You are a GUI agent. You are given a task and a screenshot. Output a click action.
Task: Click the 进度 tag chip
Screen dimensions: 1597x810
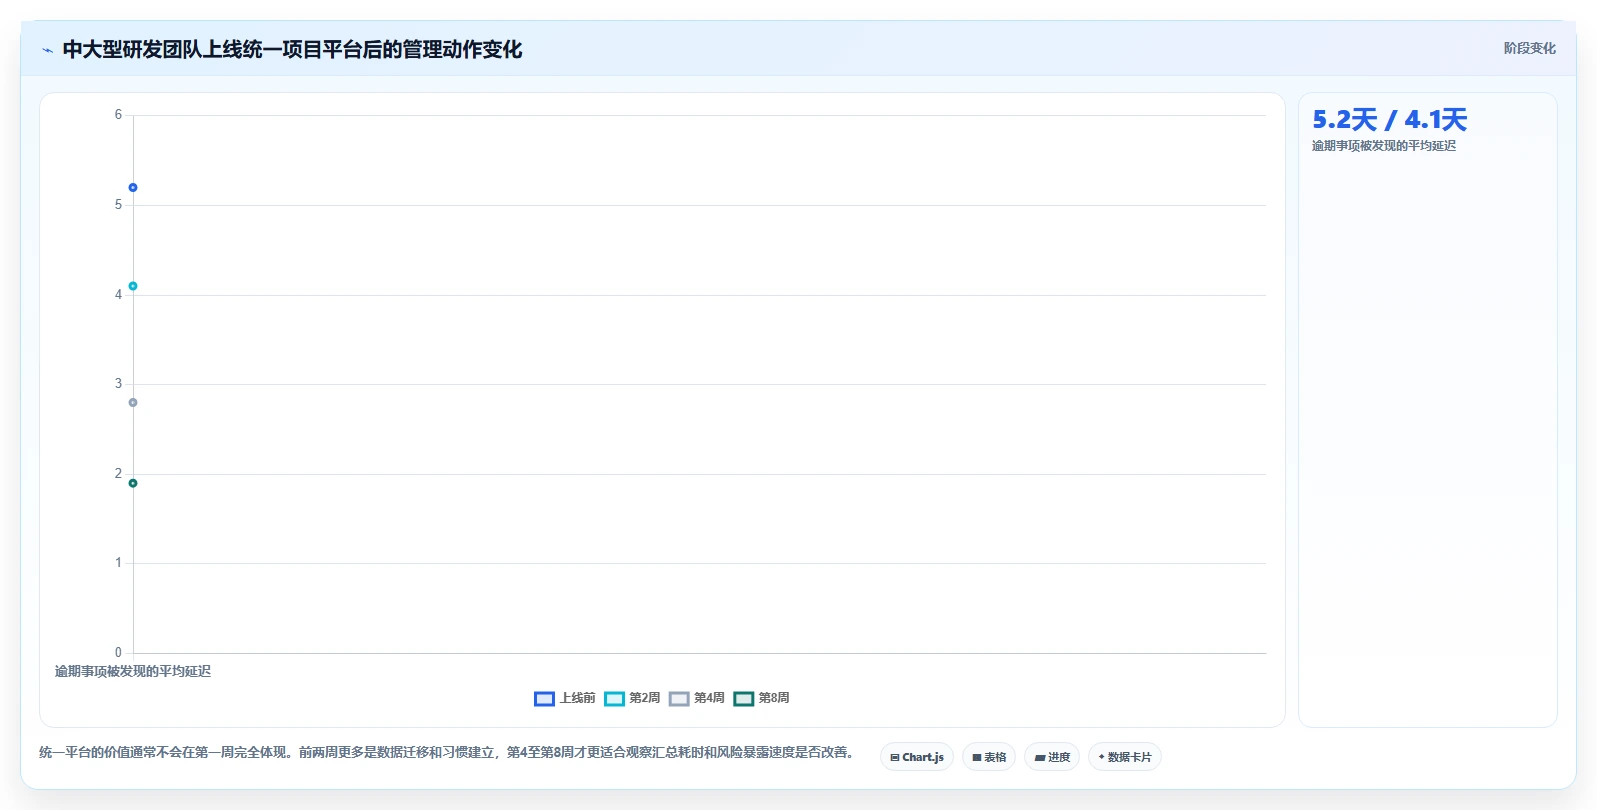[1052, 757]
